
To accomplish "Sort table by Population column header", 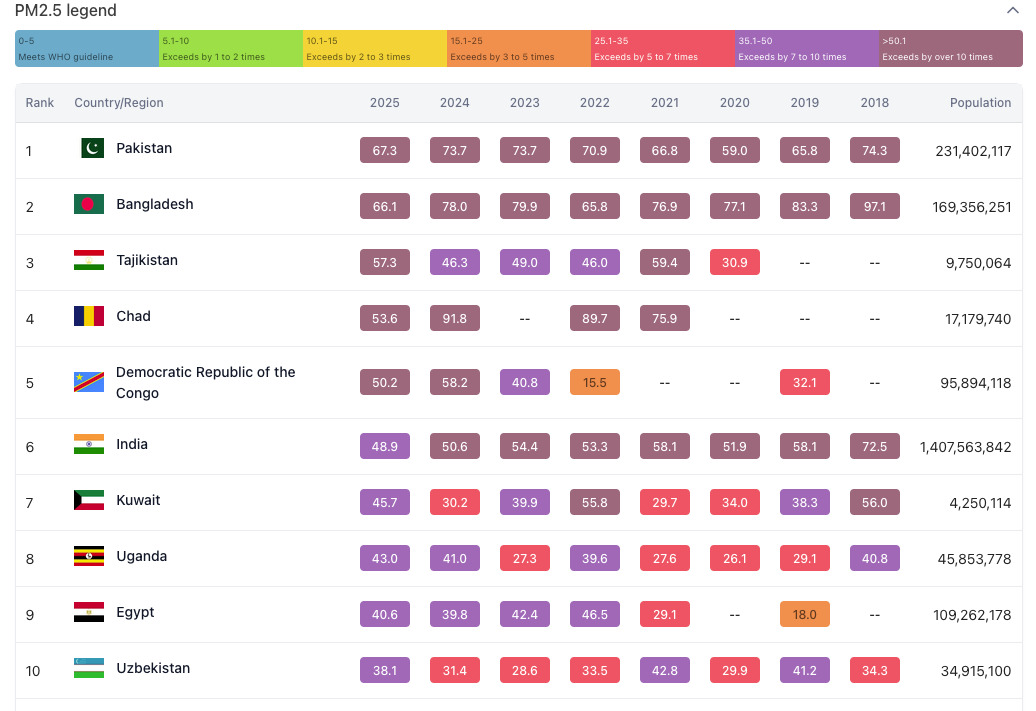I will click(980, 103).
